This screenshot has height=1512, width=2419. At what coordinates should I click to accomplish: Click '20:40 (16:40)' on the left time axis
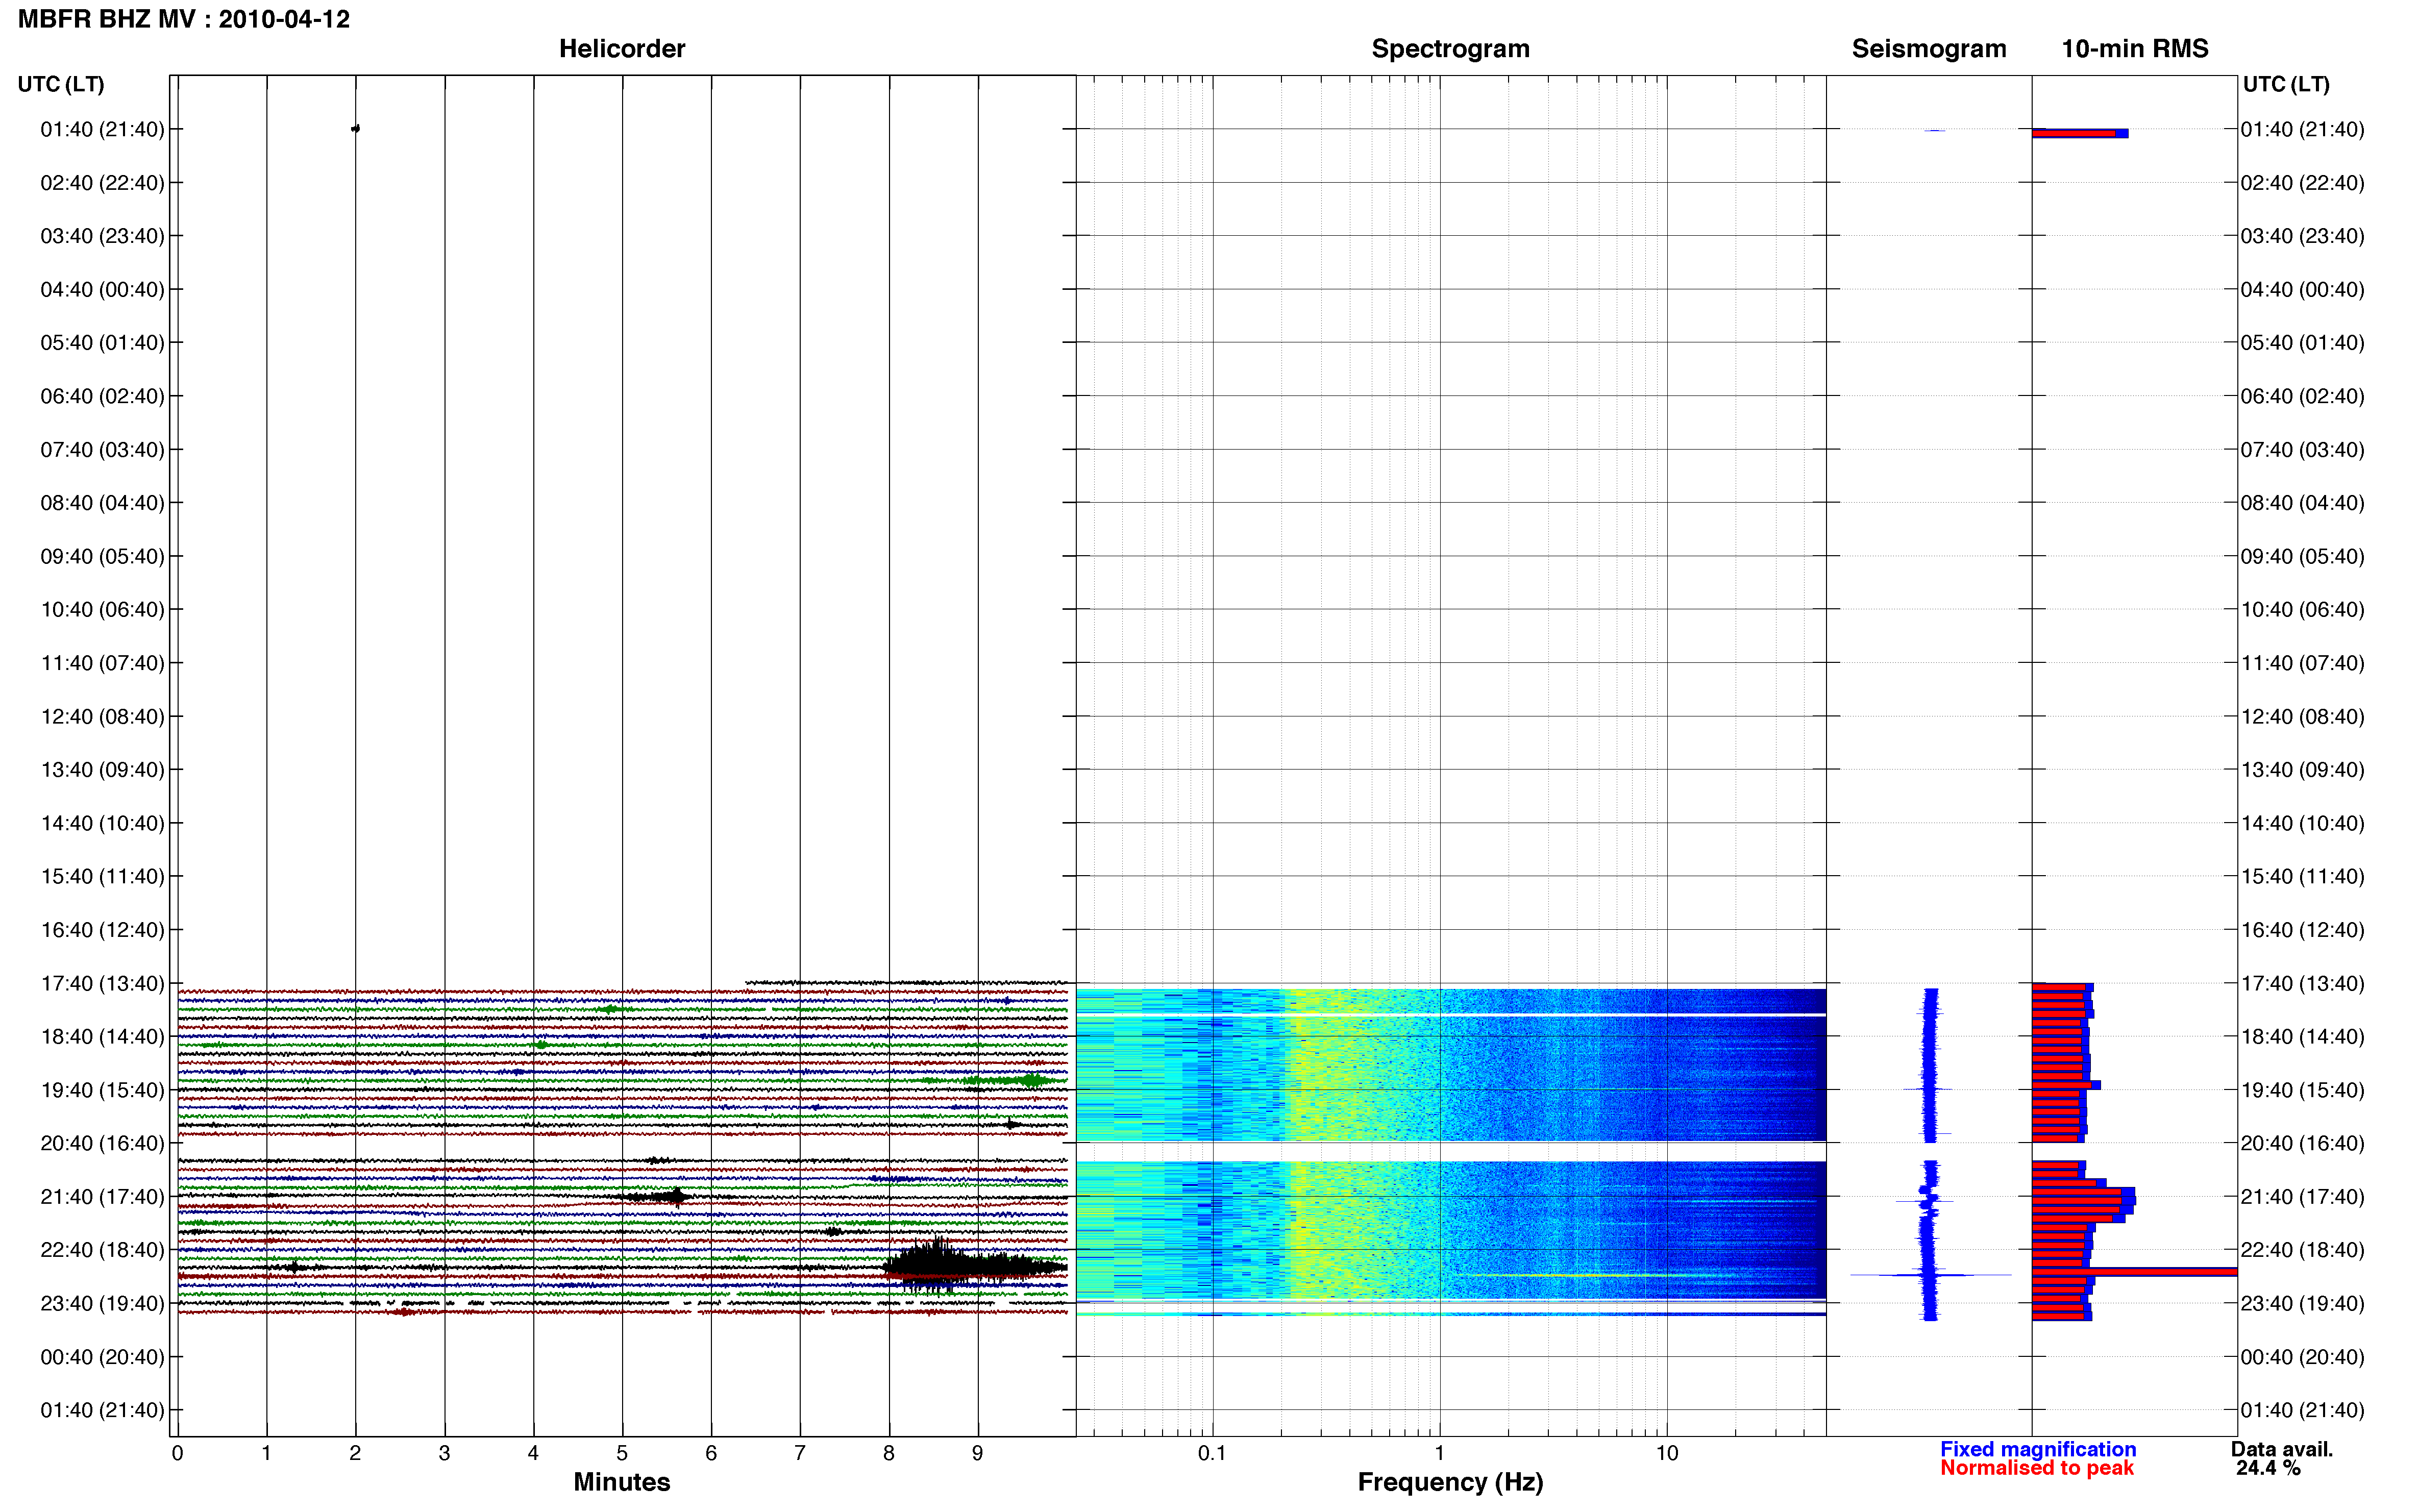102,1143
